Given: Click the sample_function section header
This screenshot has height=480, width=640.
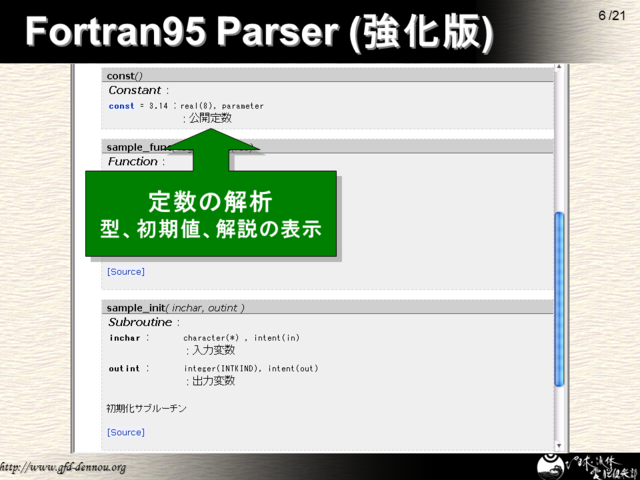Looking at the screenshot, I should (135, 147).
